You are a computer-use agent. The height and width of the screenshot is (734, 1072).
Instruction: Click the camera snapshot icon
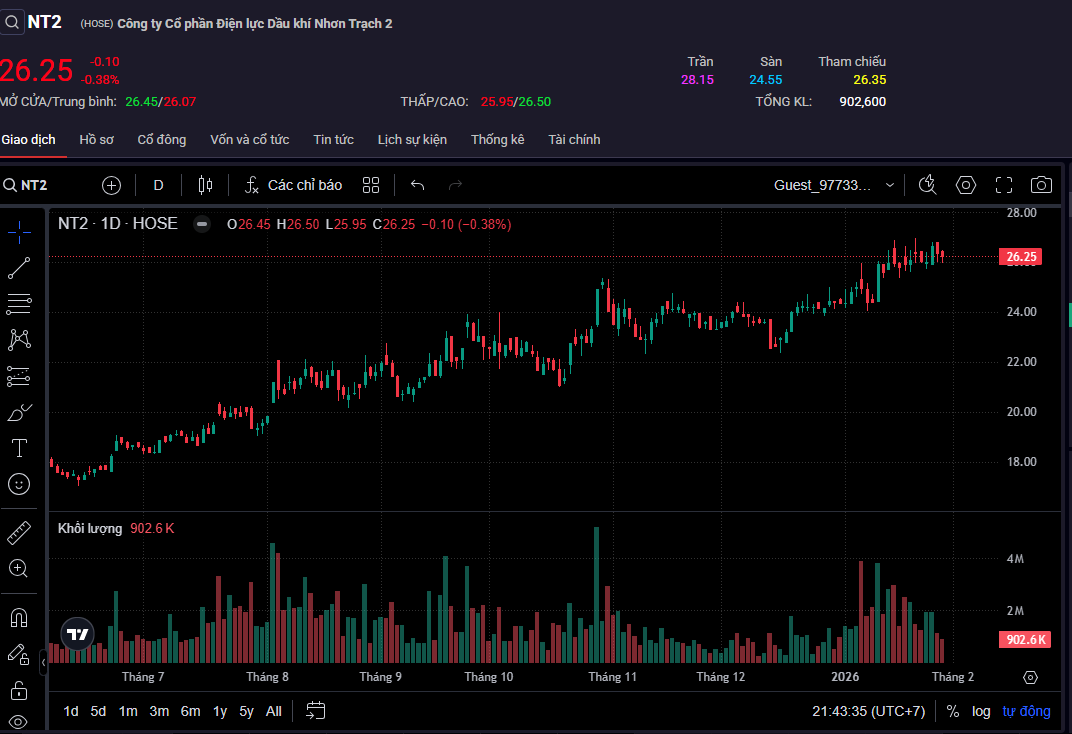click(x=1041, y=185)
